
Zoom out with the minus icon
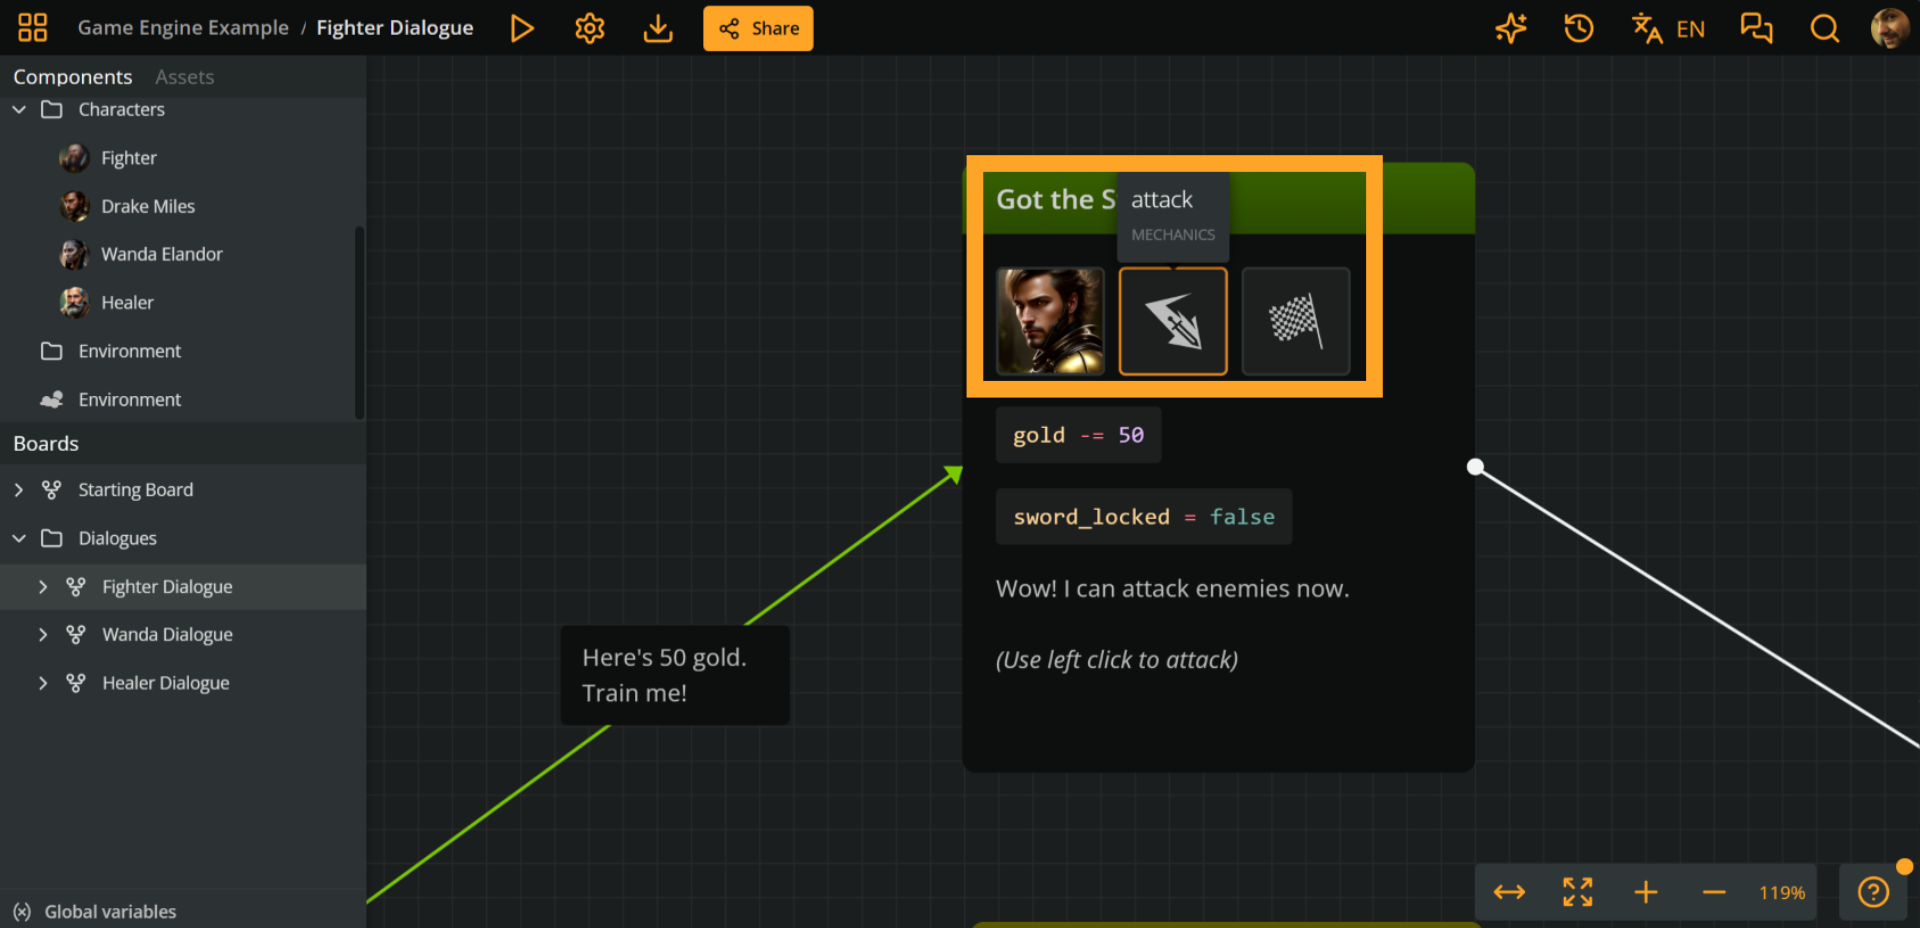(x=1714, y=892)
